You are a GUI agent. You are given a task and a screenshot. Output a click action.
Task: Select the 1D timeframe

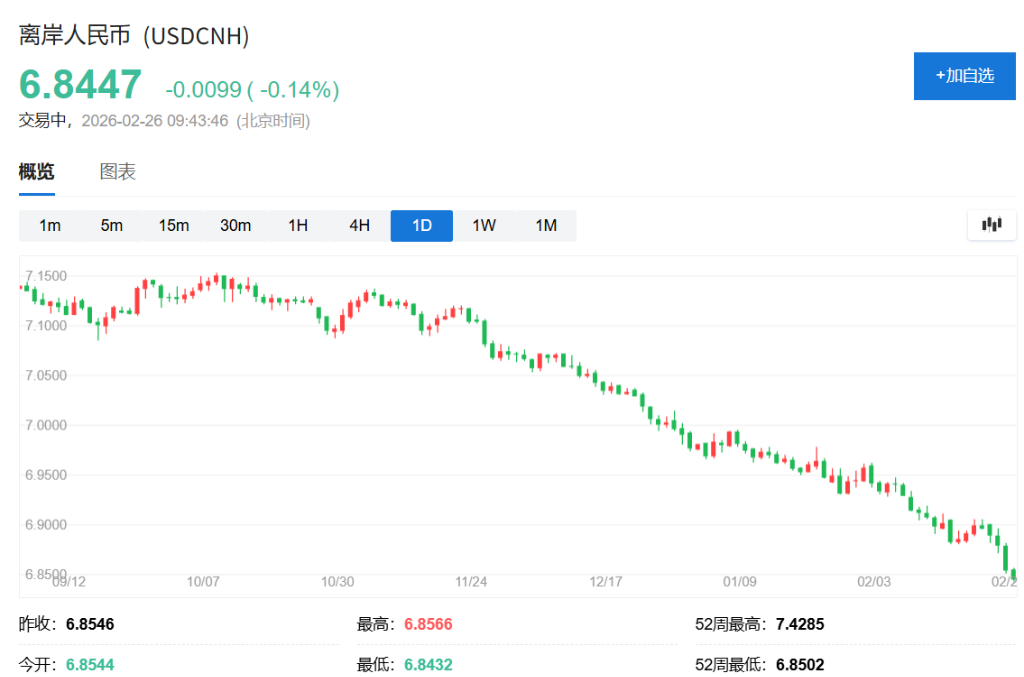point(422,225)
